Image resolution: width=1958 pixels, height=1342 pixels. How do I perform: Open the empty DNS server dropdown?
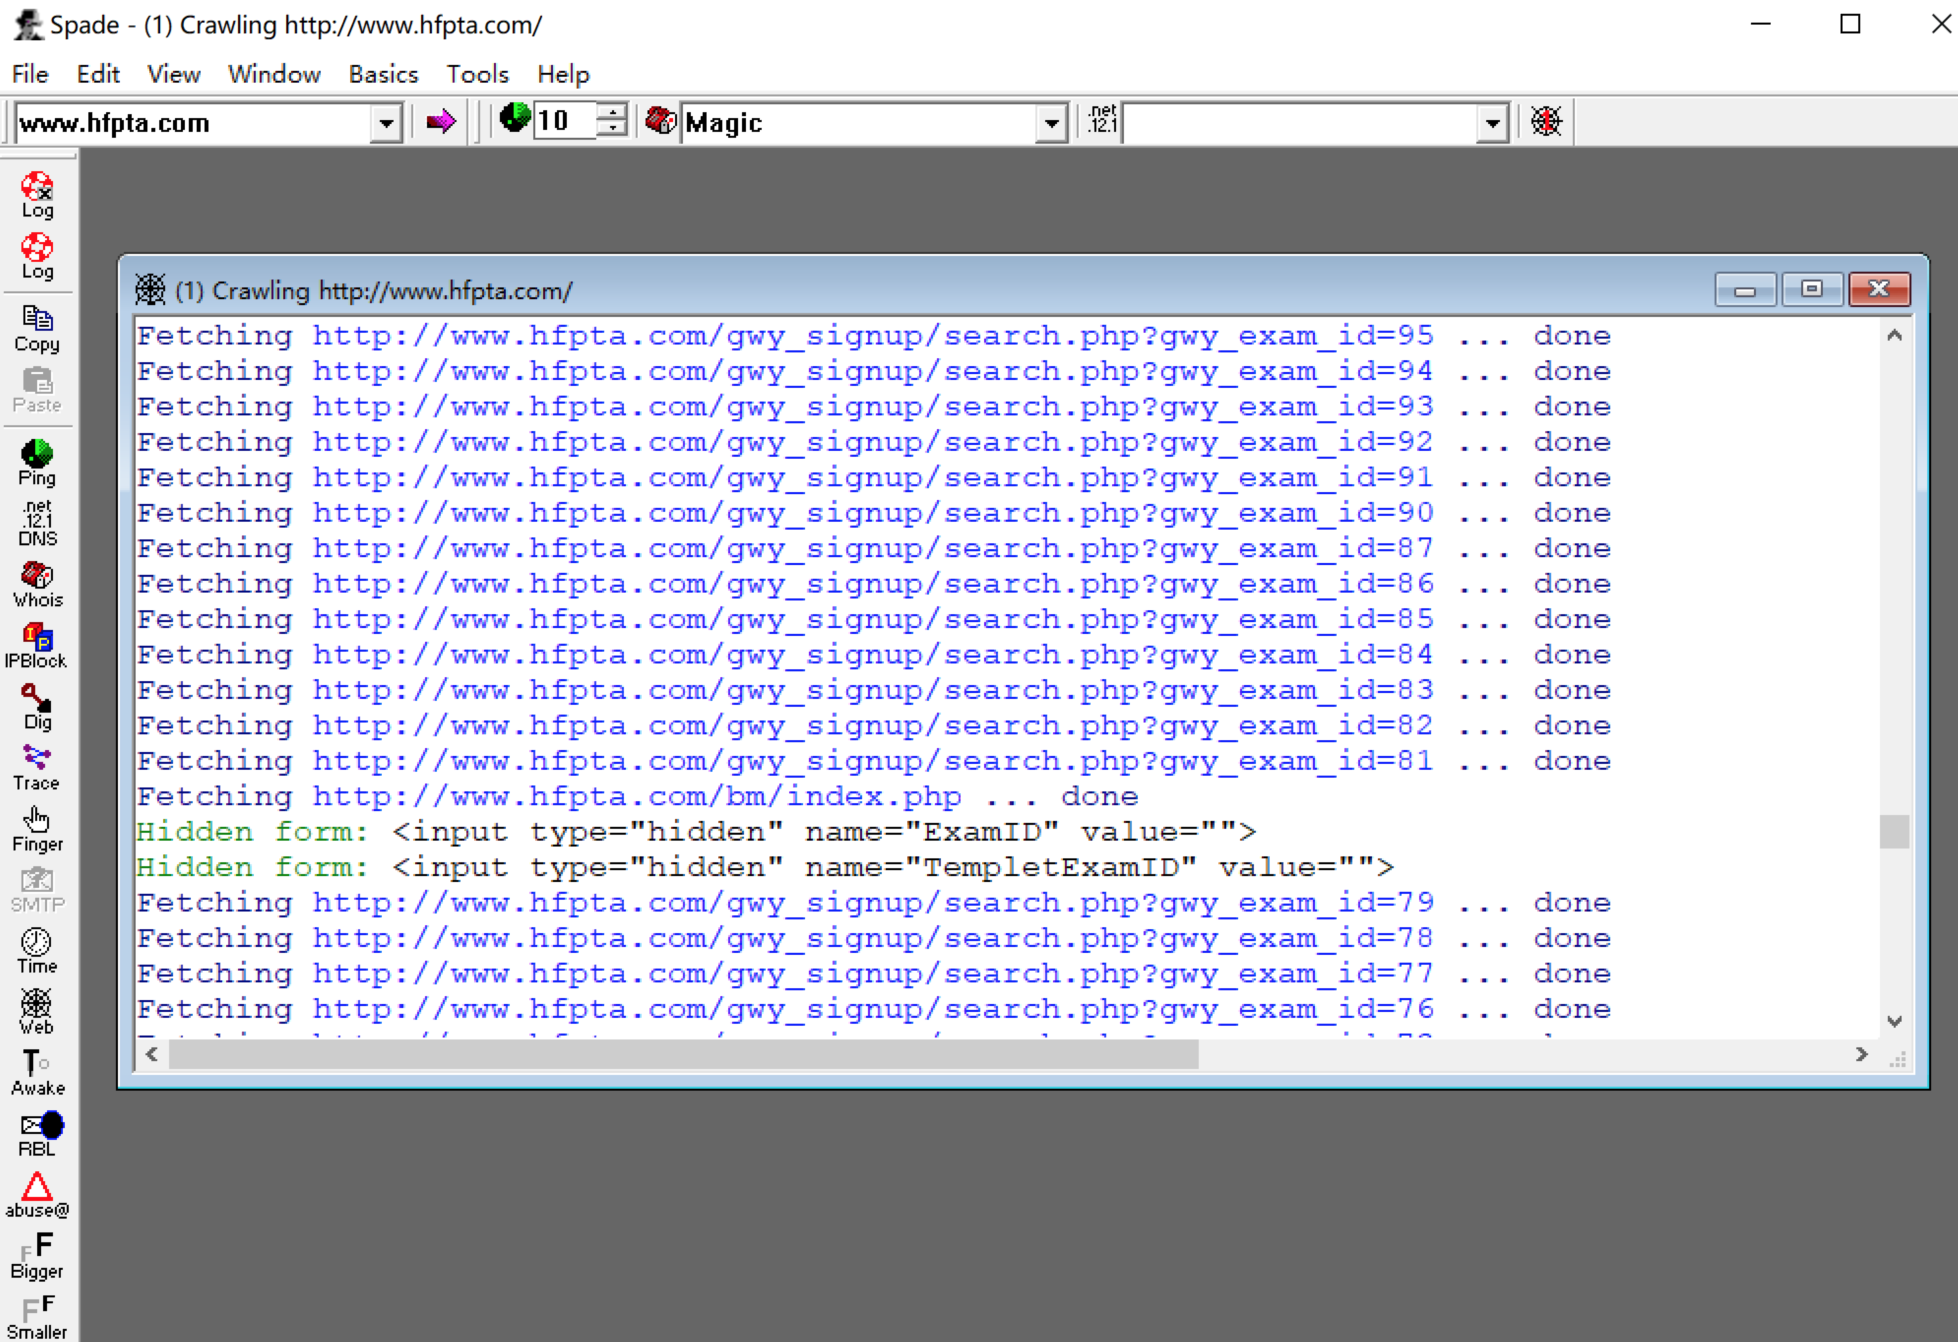(x=1492, y=123)
